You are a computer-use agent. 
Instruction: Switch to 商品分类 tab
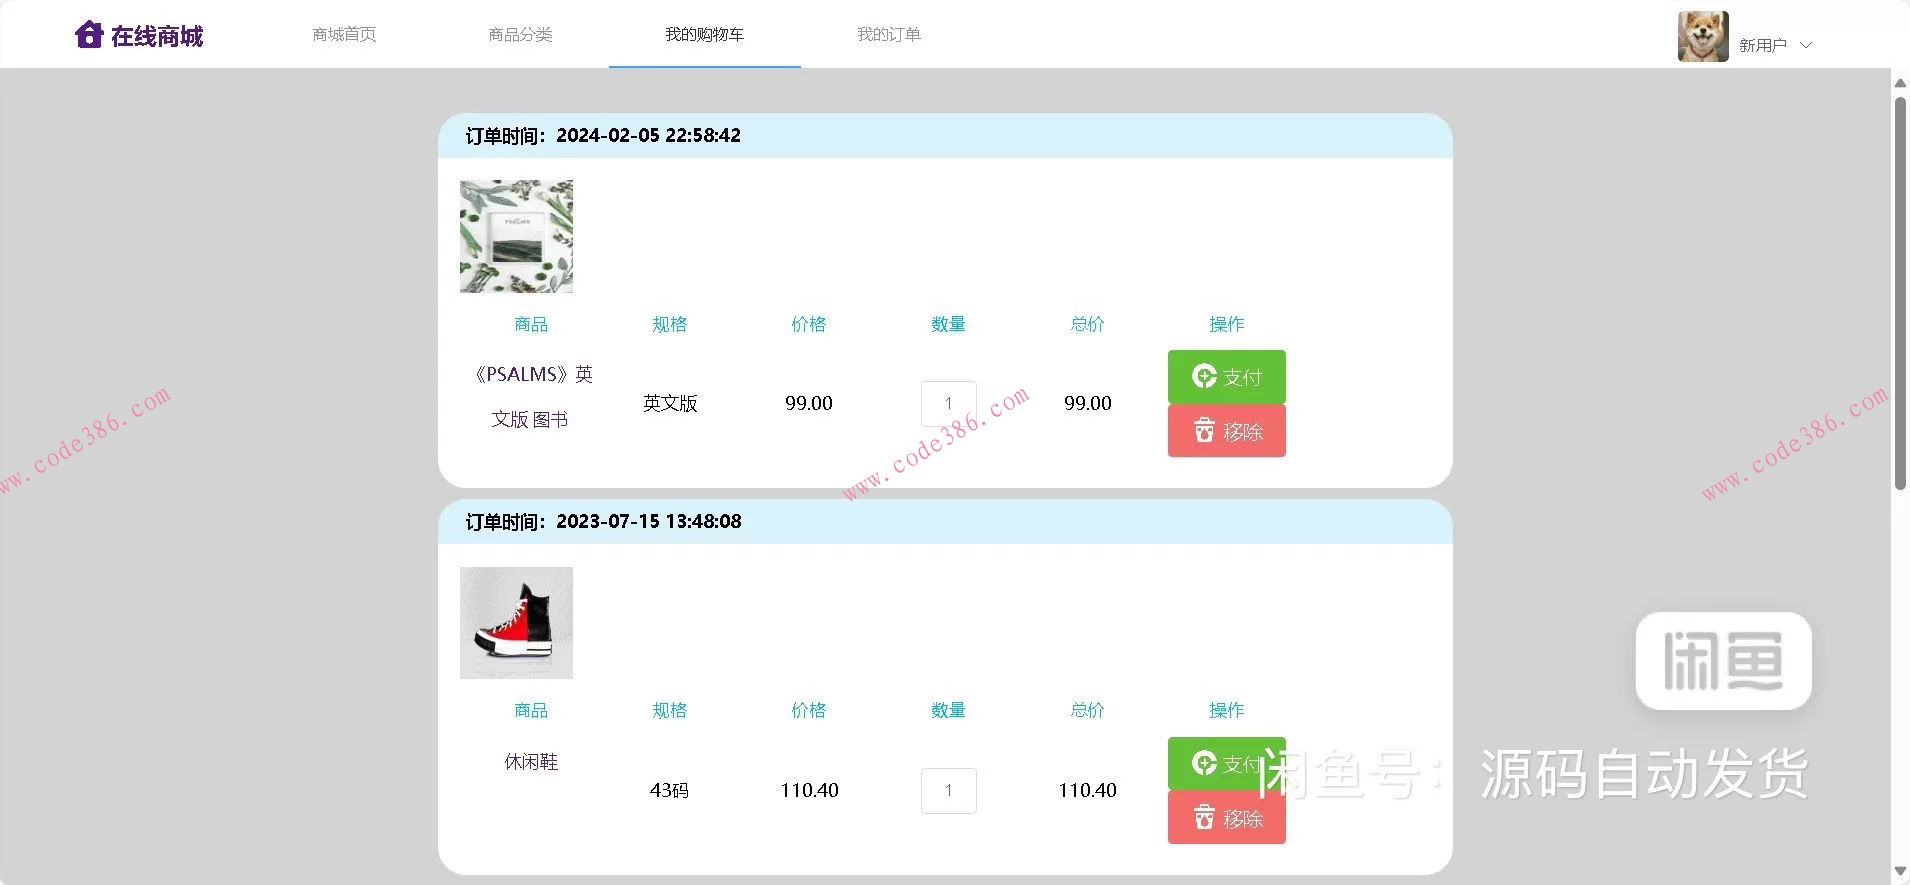point(520,35)
